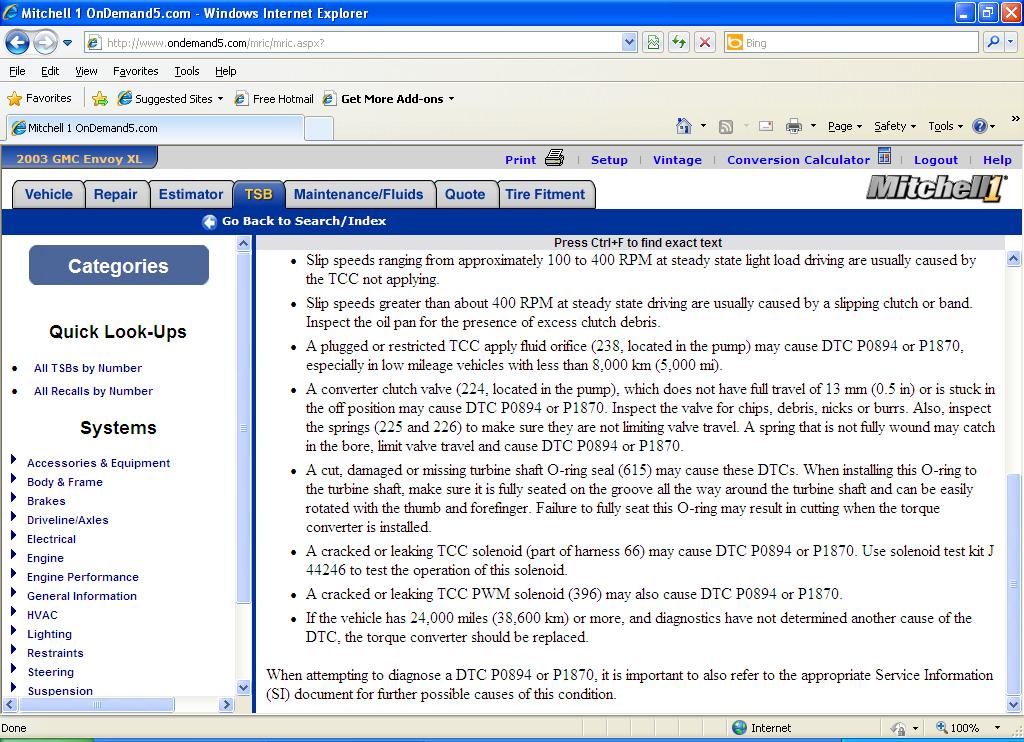Open the Edit menu
The height and width of the screenshot is (742, 1024).
click(50, 71)
